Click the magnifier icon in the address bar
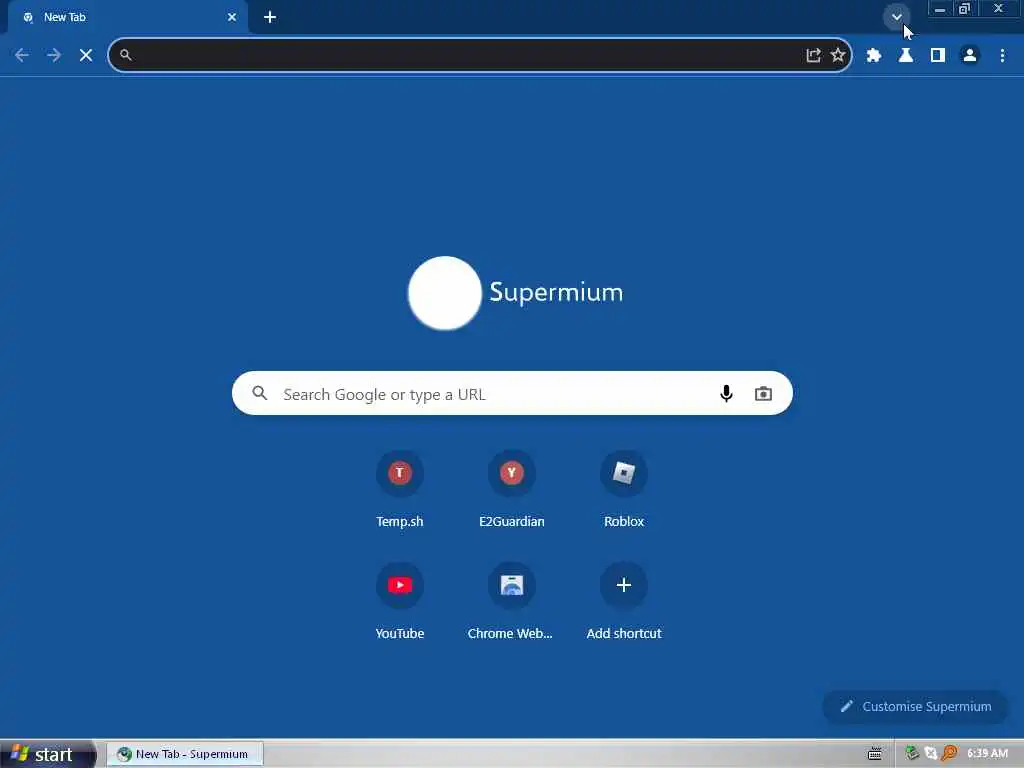This screenshot has height=768, width=1024. (x=126, y=56)
